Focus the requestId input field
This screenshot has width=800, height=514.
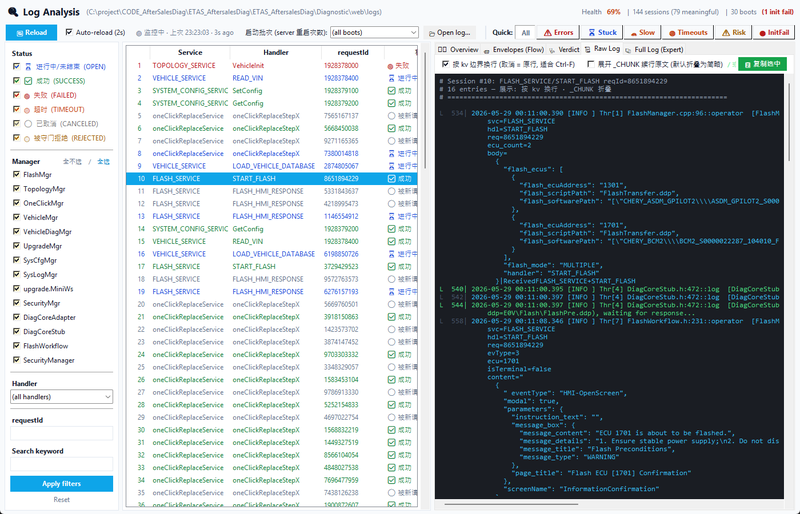coord(61,433)
